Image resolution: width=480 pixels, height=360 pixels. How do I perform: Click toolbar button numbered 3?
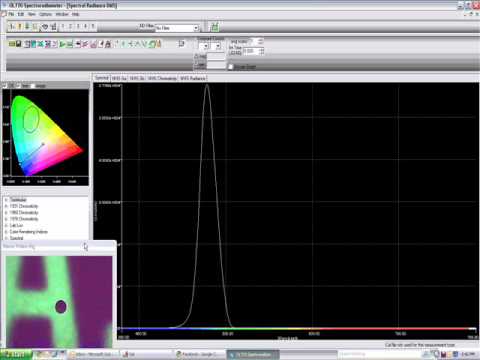tap(78, 26)
